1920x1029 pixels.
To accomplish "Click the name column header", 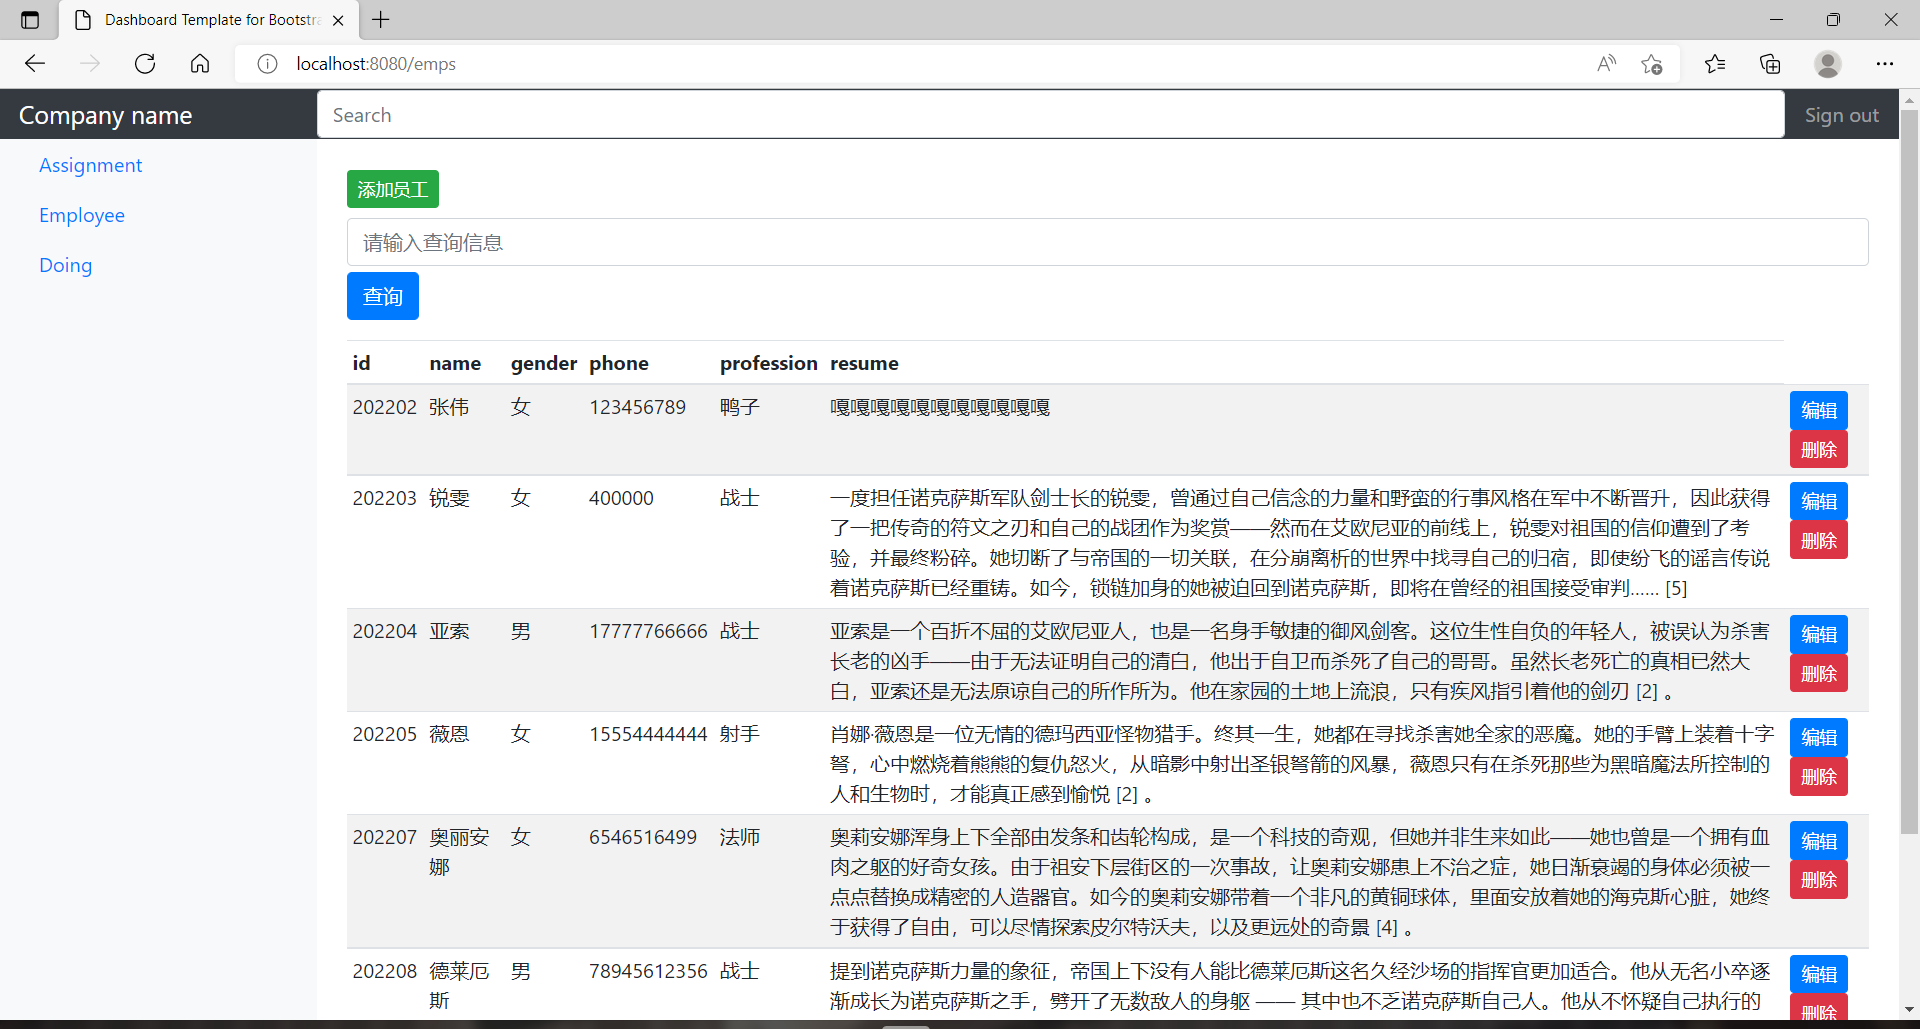I will pyautogui.click(x=455, y=363).
